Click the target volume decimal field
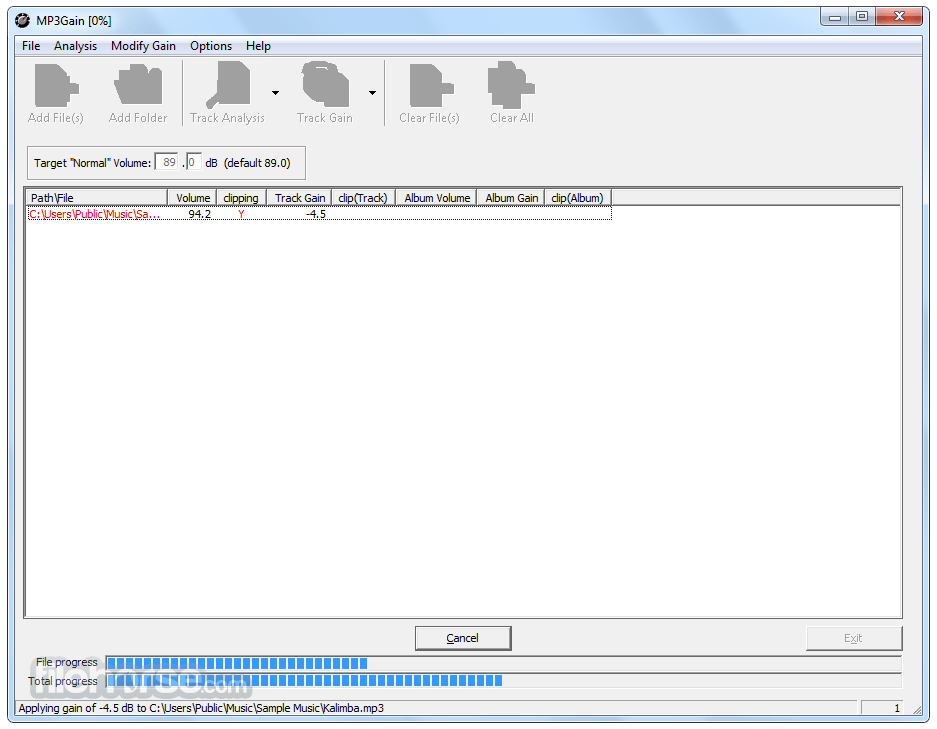The image size is (937, 729). coord(194,162)
